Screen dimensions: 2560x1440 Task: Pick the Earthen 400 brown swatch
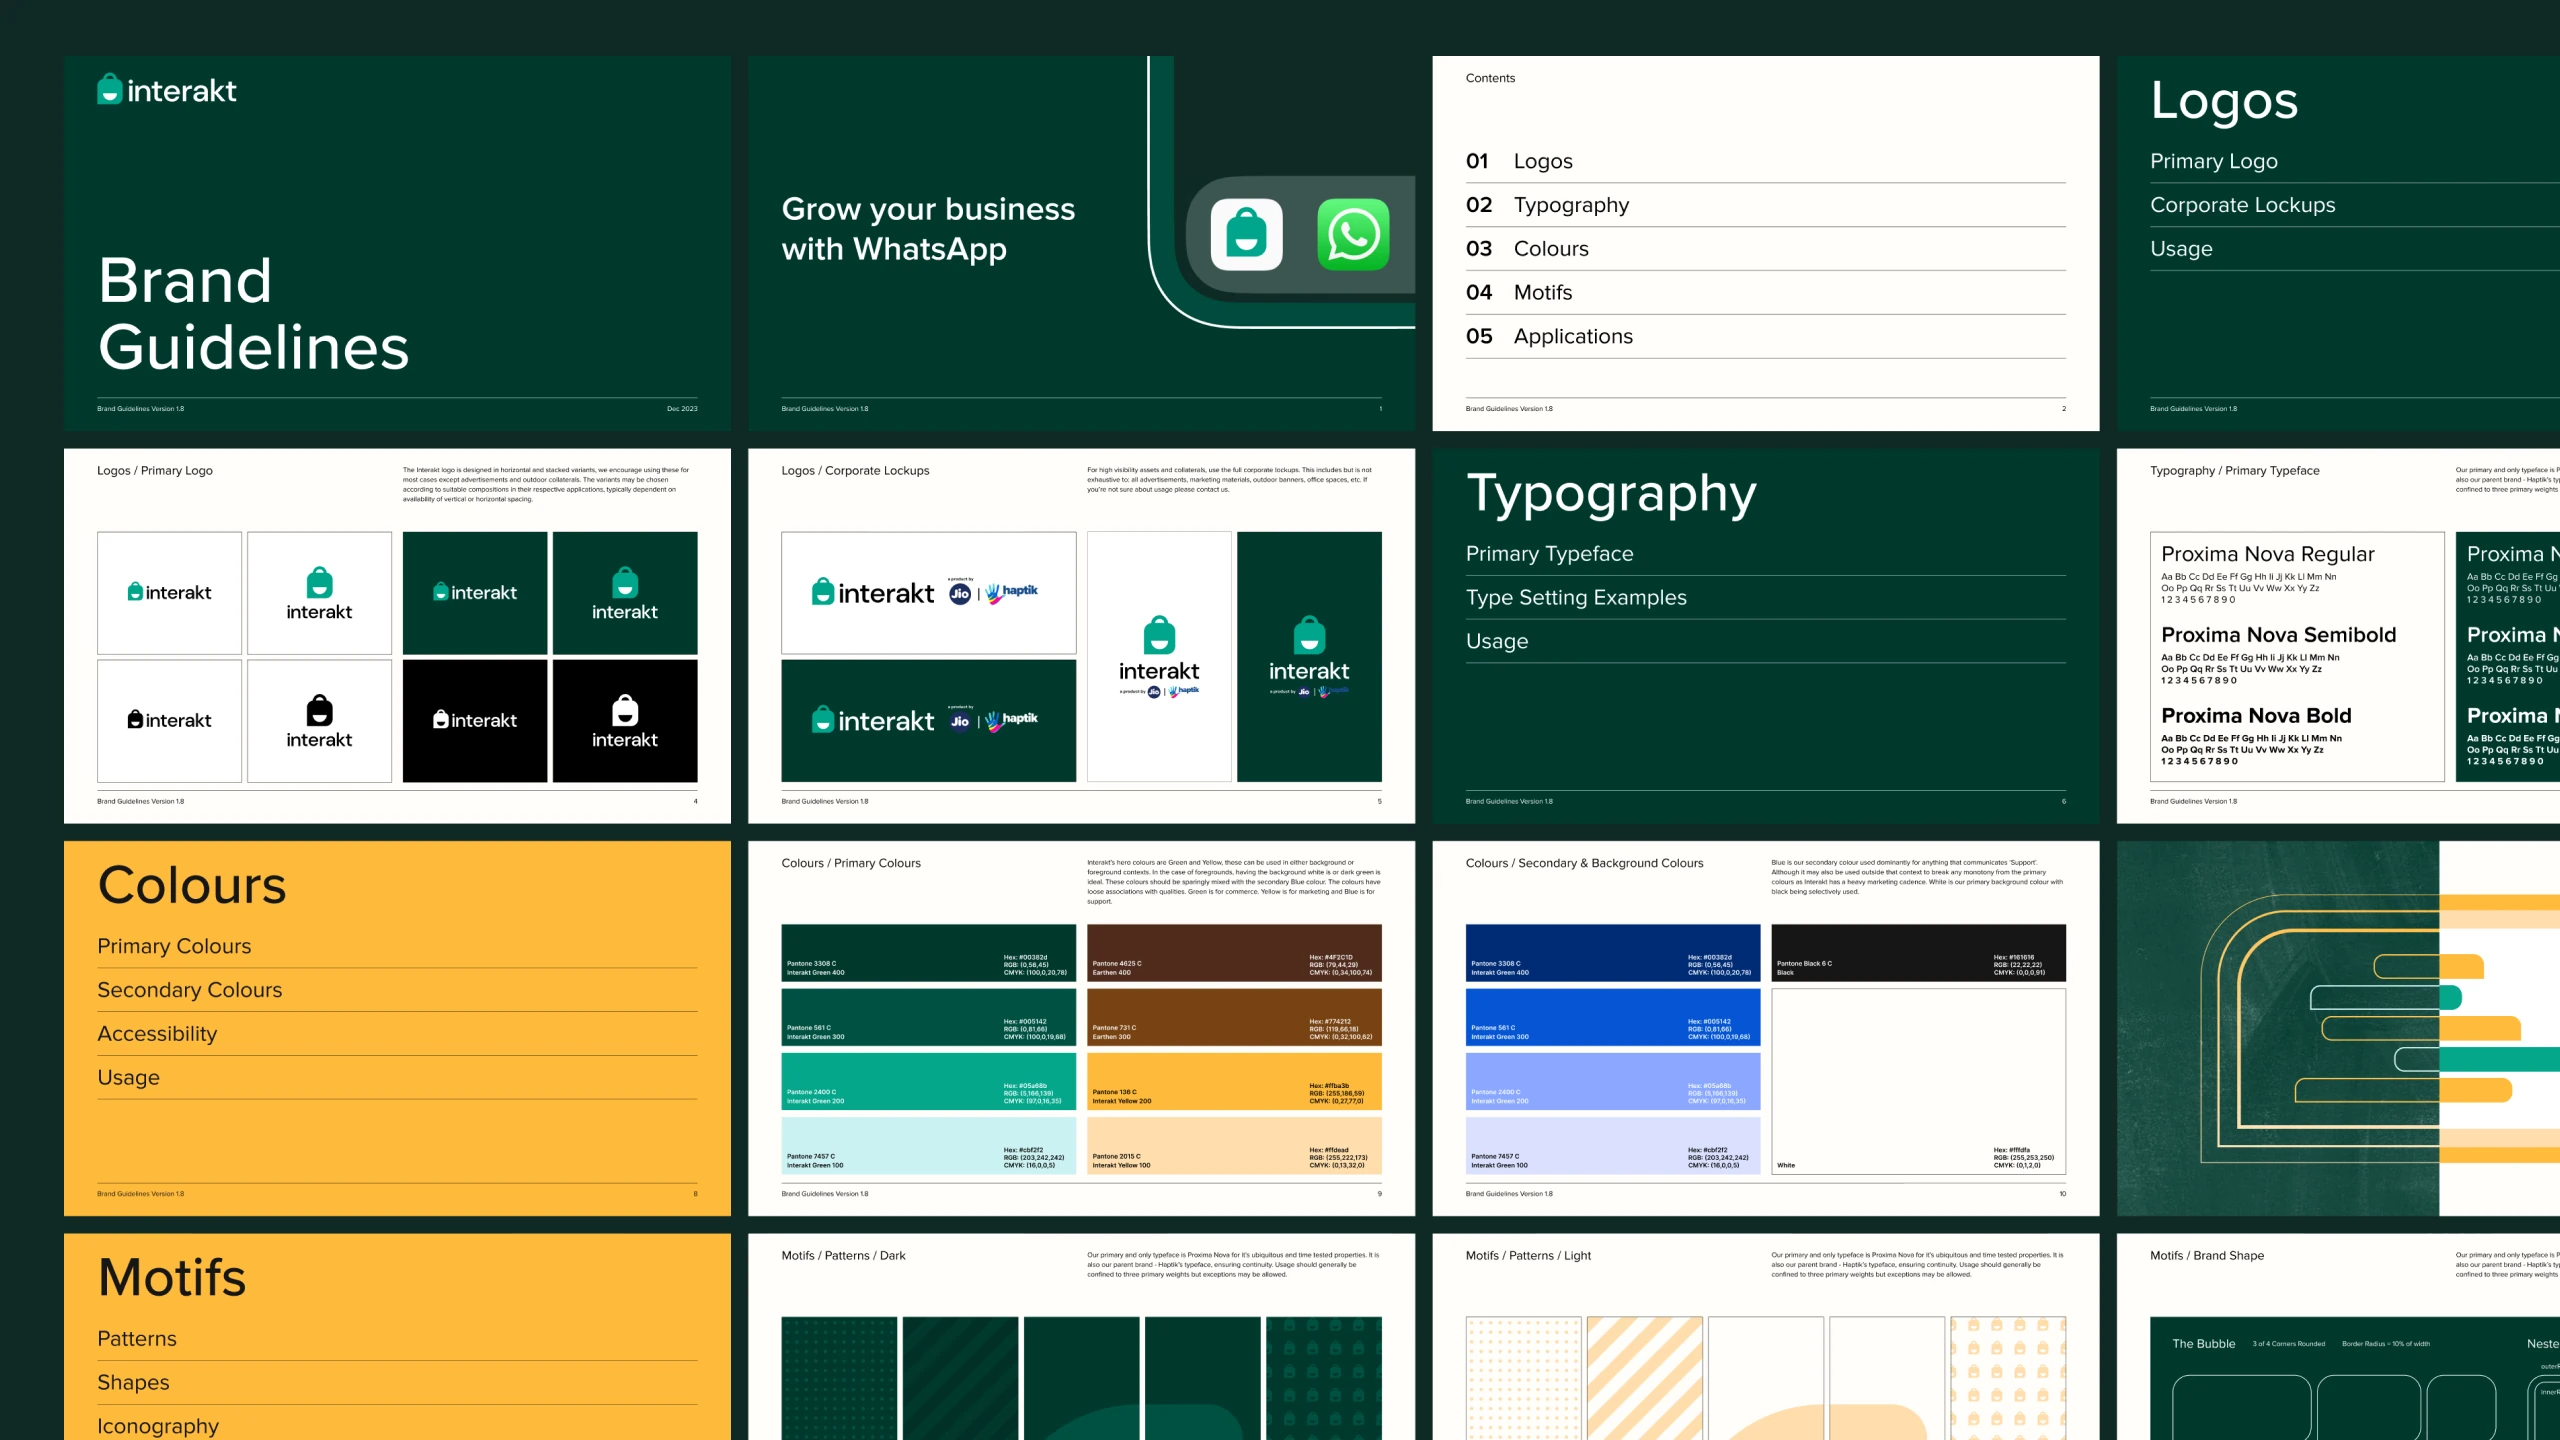click(1234, 952)
